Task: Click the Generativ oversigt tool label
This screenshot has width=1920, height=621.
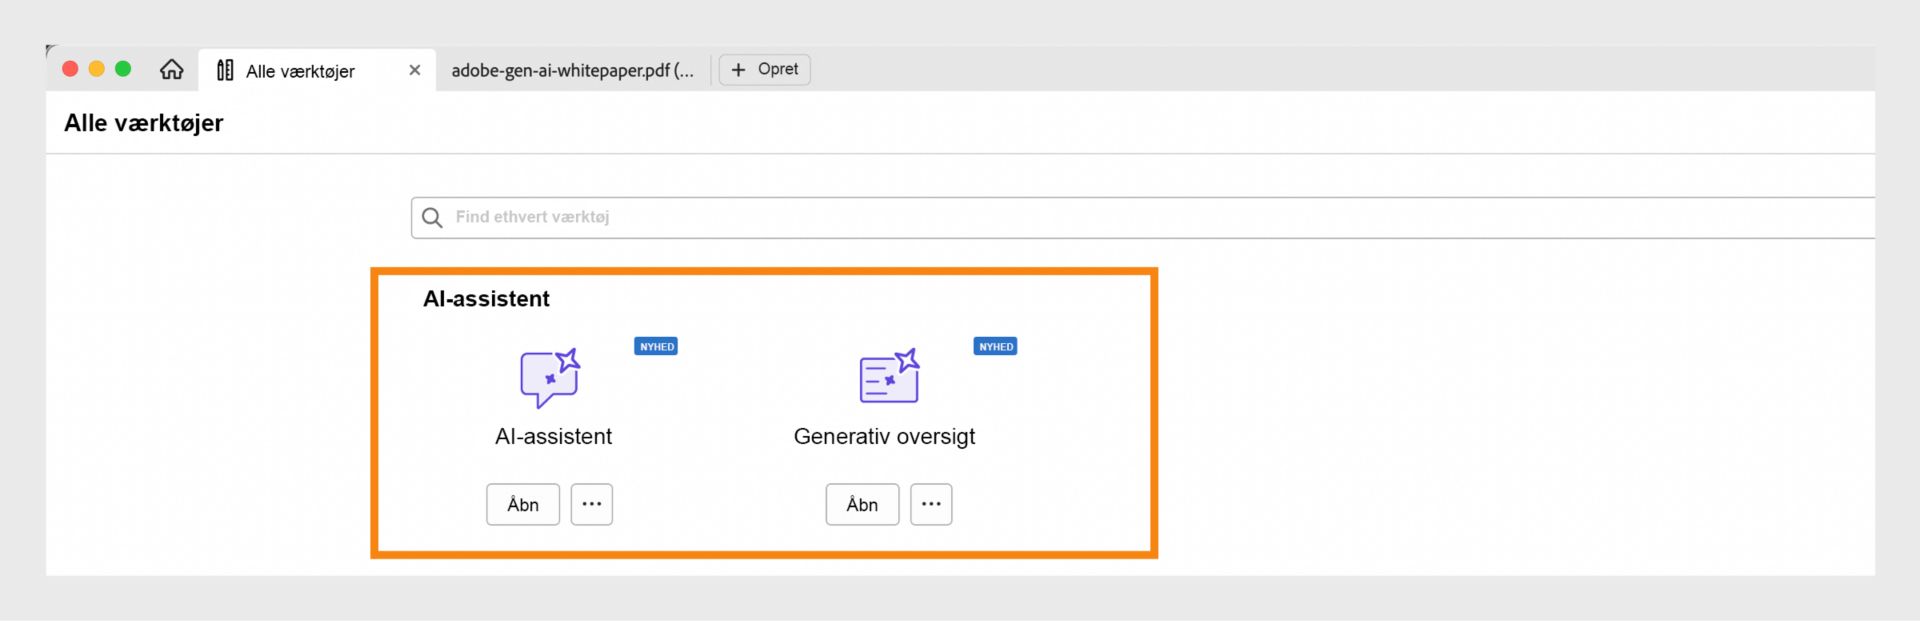Action: (884, 436)
